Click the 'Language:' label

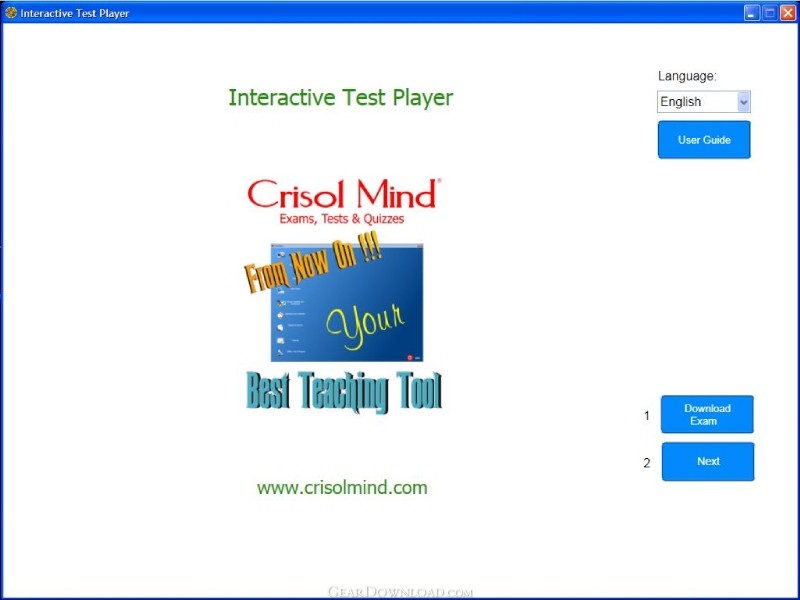(x=687, y=77)
